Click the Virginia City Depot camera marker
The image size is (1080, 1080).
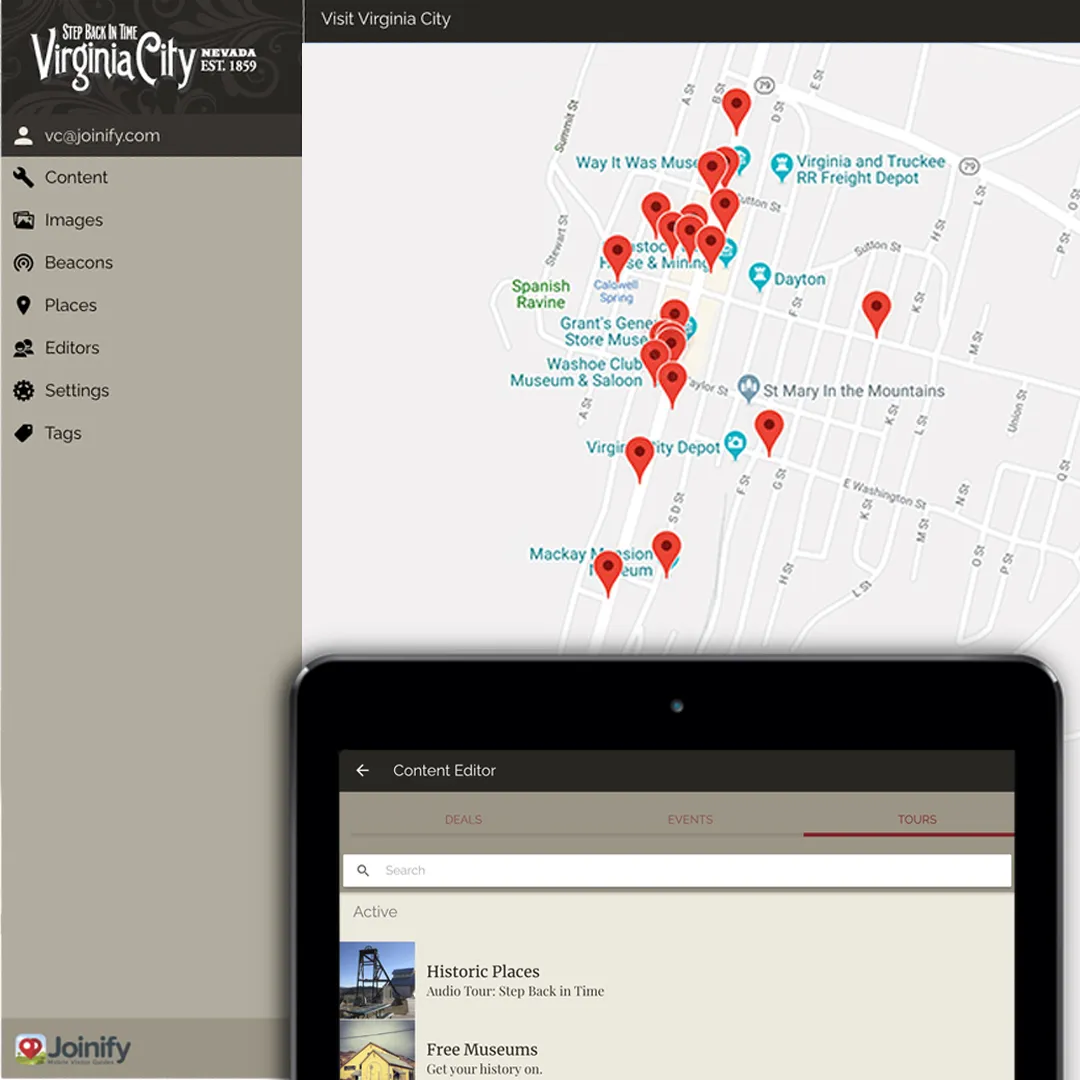736,445
